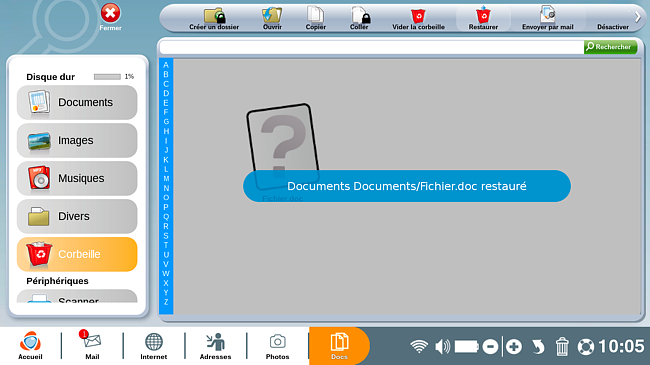Click the Créer un dossier toolbar icon
650x365 pixels.
point(214,19)
